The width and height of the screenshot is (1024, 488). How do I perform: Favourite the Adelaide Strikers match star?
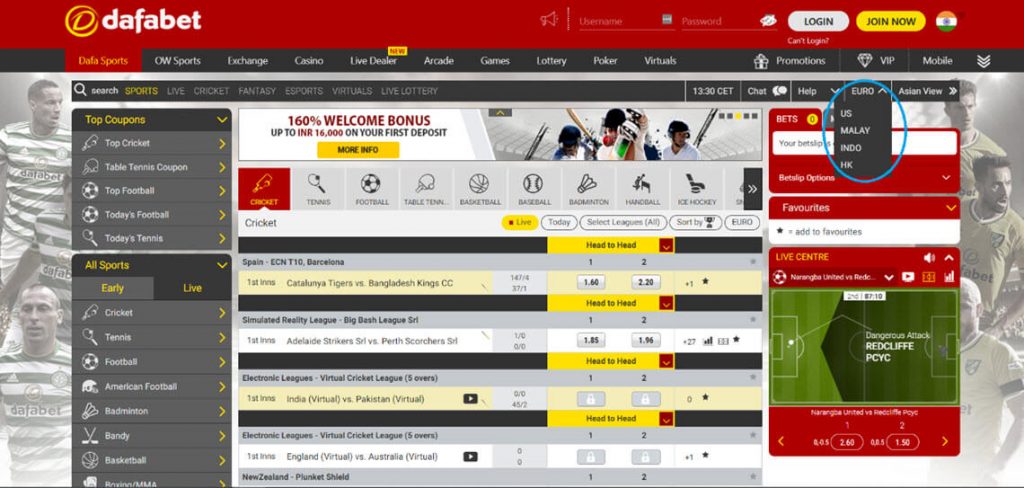[x=737, y=340]
